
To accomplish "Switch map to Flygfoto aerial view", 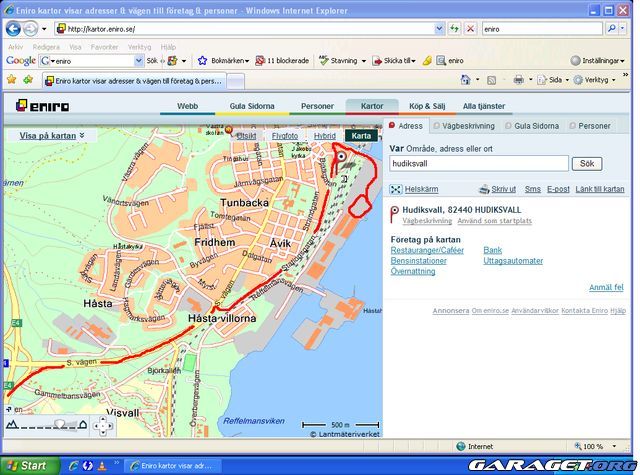I will (x=285, y=135).
